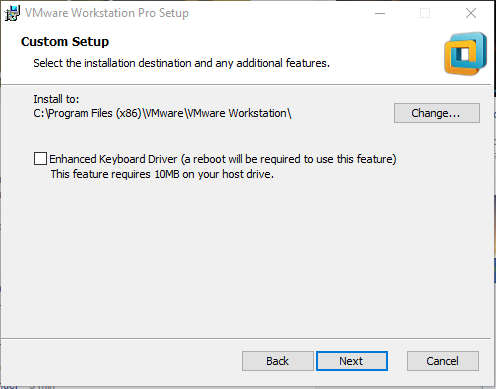Click the "Select the installation destination" subtitle
This screenshot has height=389, width=496.
[x=181, y=63]
